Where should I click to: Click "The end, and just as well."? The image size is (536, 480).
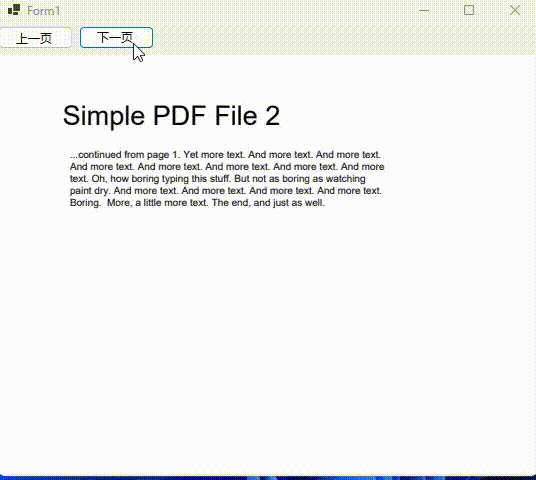coord(268,203)
